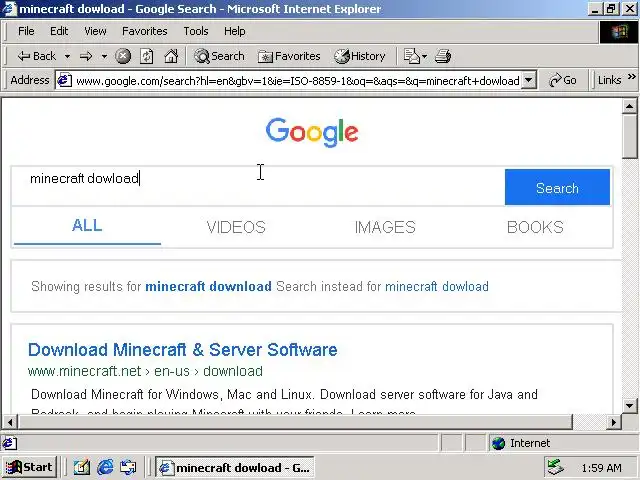Click the Windows logo throbber icon
Viewport: 640px width, 480px height.
coord(619,31)
